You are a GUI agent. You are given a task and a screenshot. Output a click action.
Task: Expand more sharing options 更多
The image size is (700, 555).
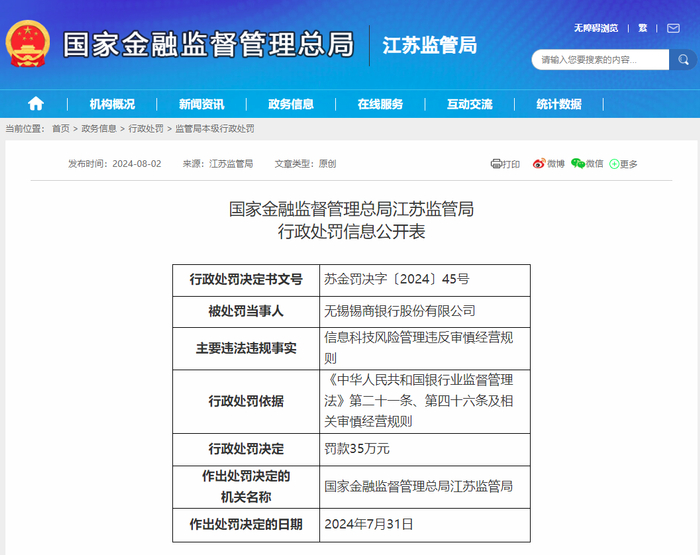coord(623,164)
